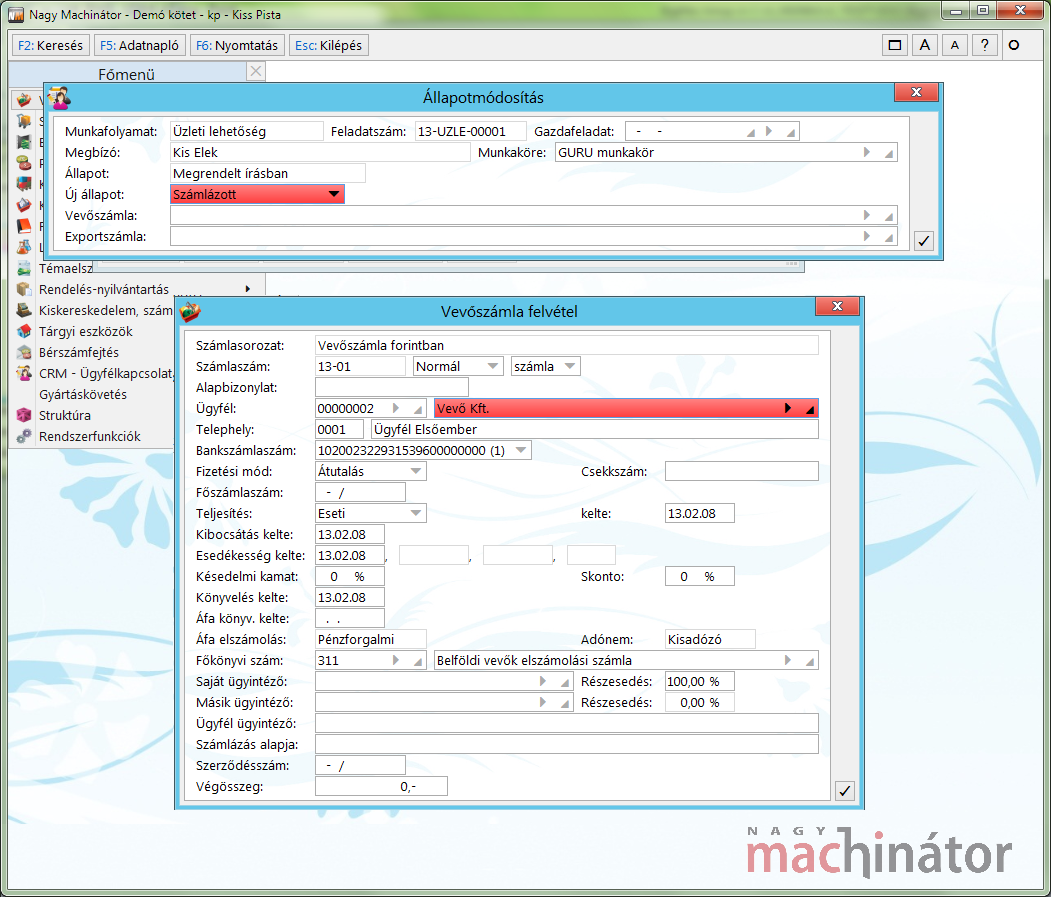Open the Teljesítés Eseti dropdown
Viewport: 1051px width, 897px height.
click(x=416, y=513)
